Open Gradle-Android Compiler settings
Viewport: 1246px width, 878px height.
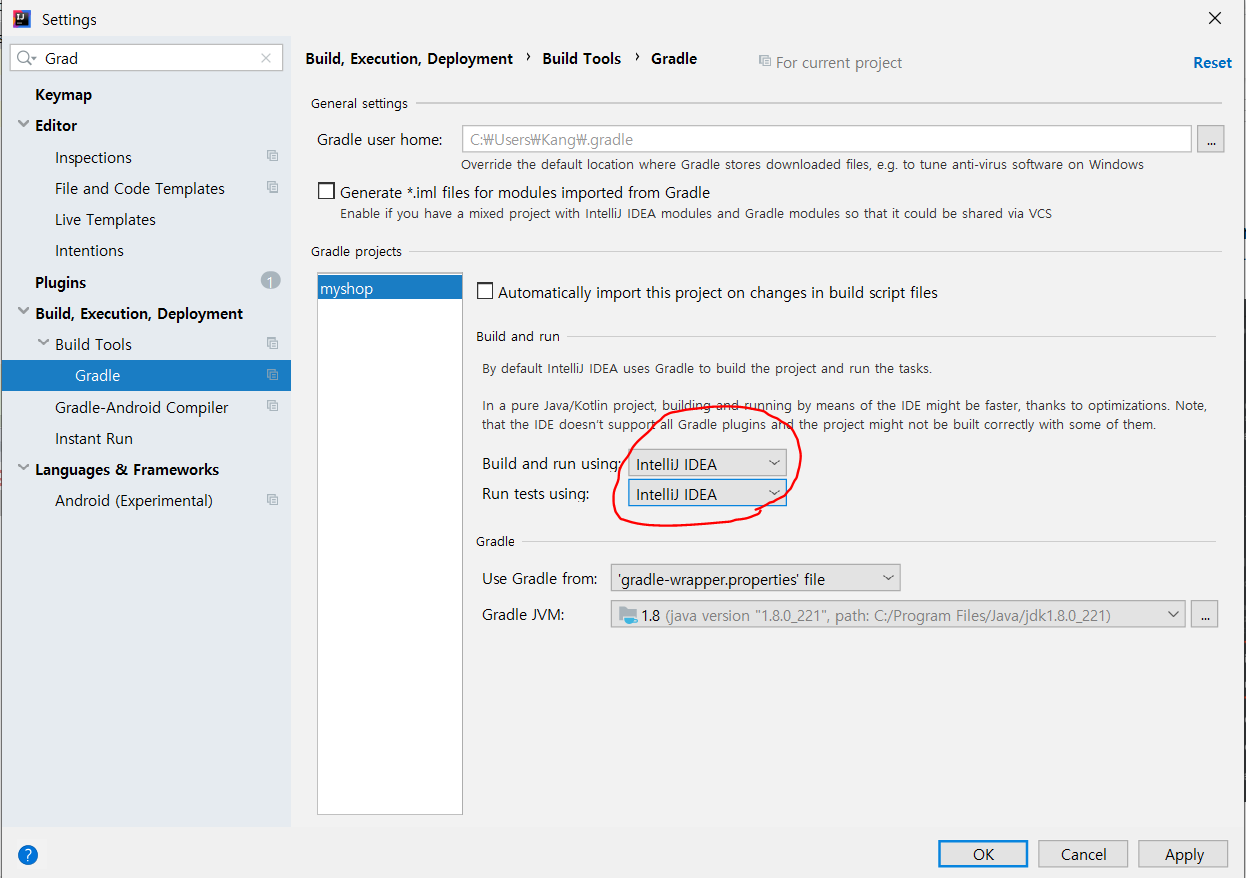point(141,407)
